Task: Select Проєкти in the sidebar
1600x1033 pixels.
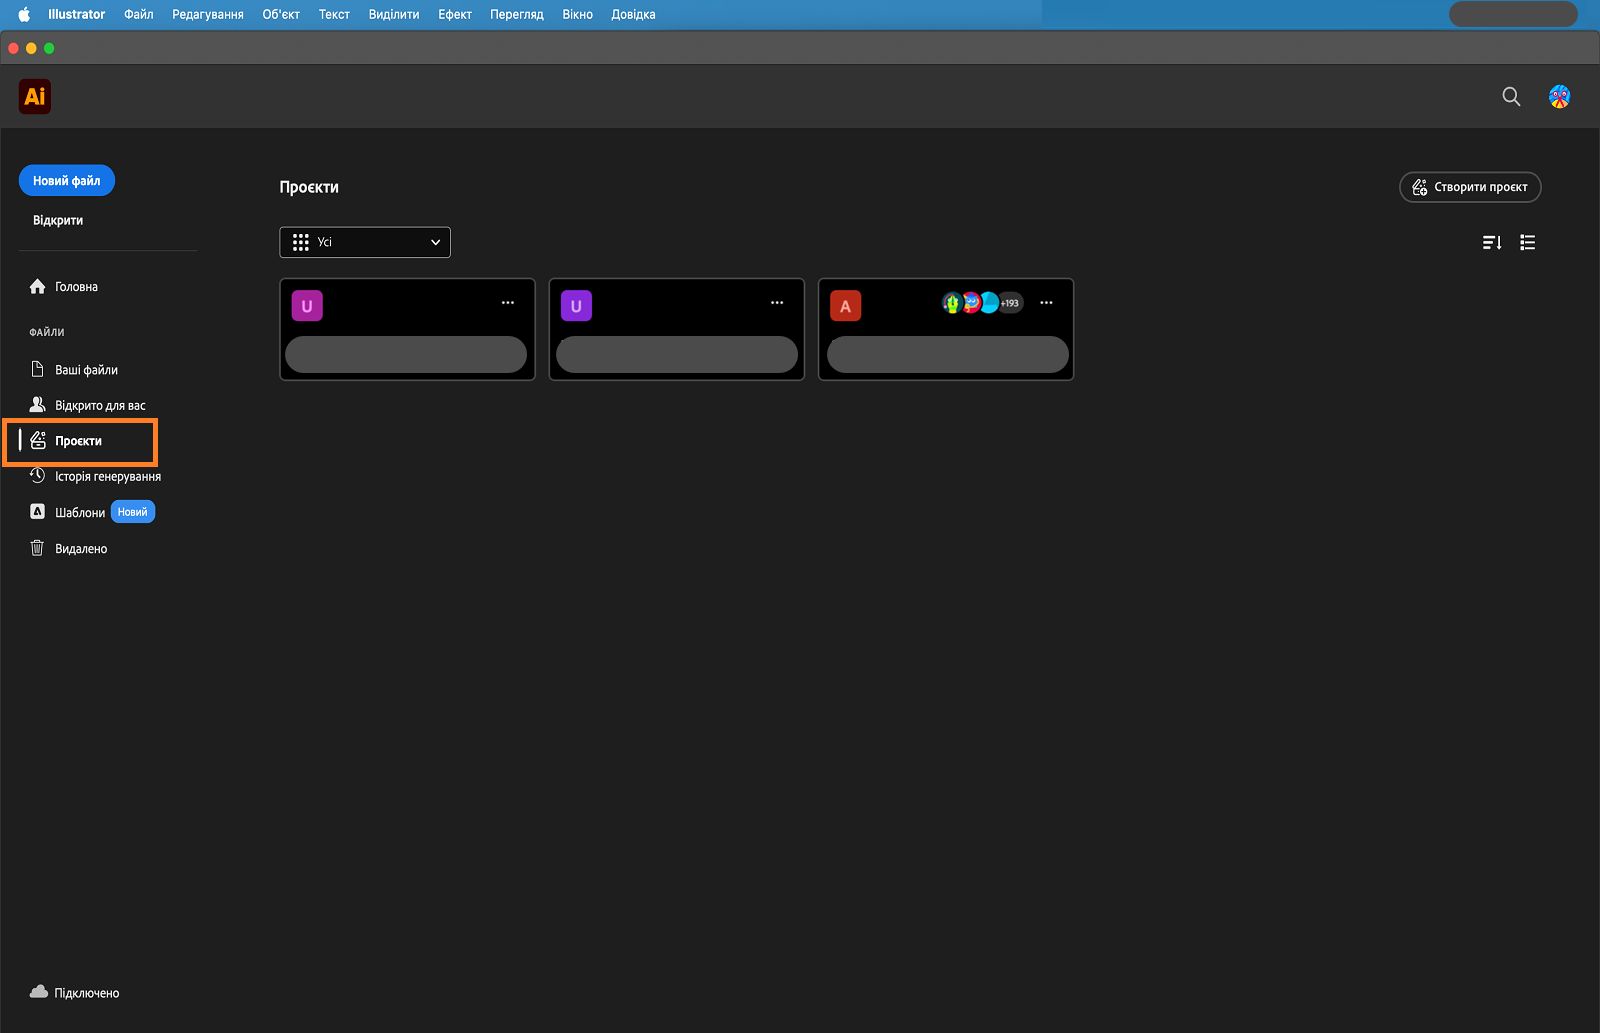Action: (78, 441)
